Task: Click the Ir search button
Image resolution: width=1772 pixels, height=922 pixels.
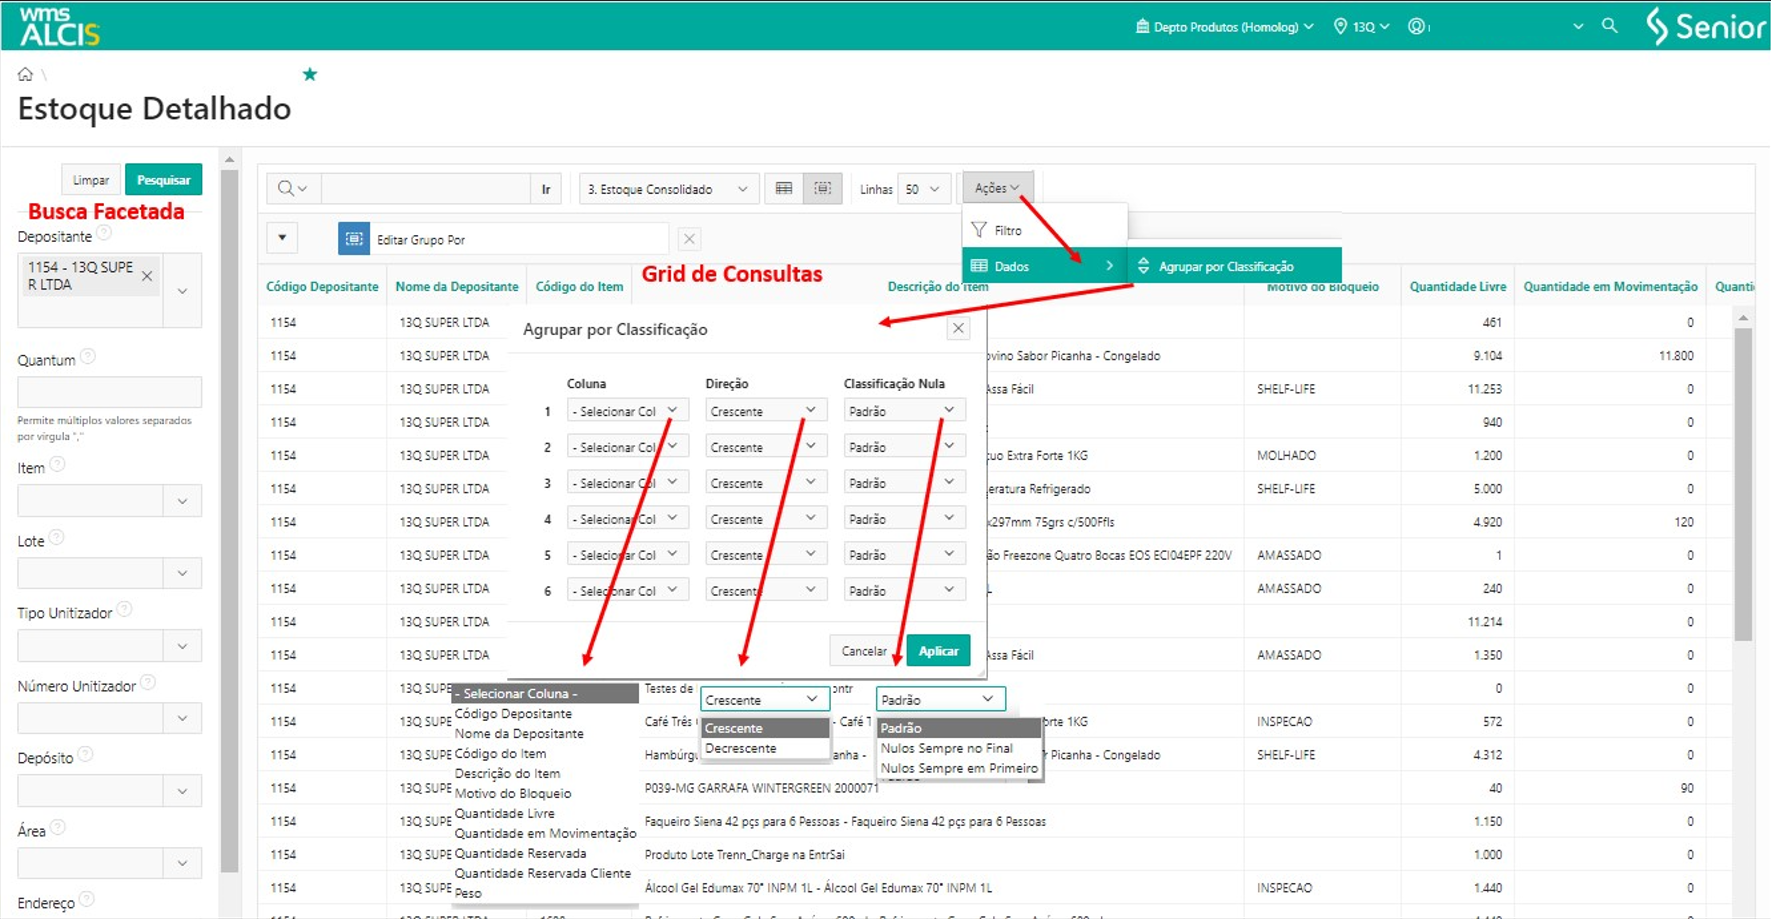Action: point(546,189)
